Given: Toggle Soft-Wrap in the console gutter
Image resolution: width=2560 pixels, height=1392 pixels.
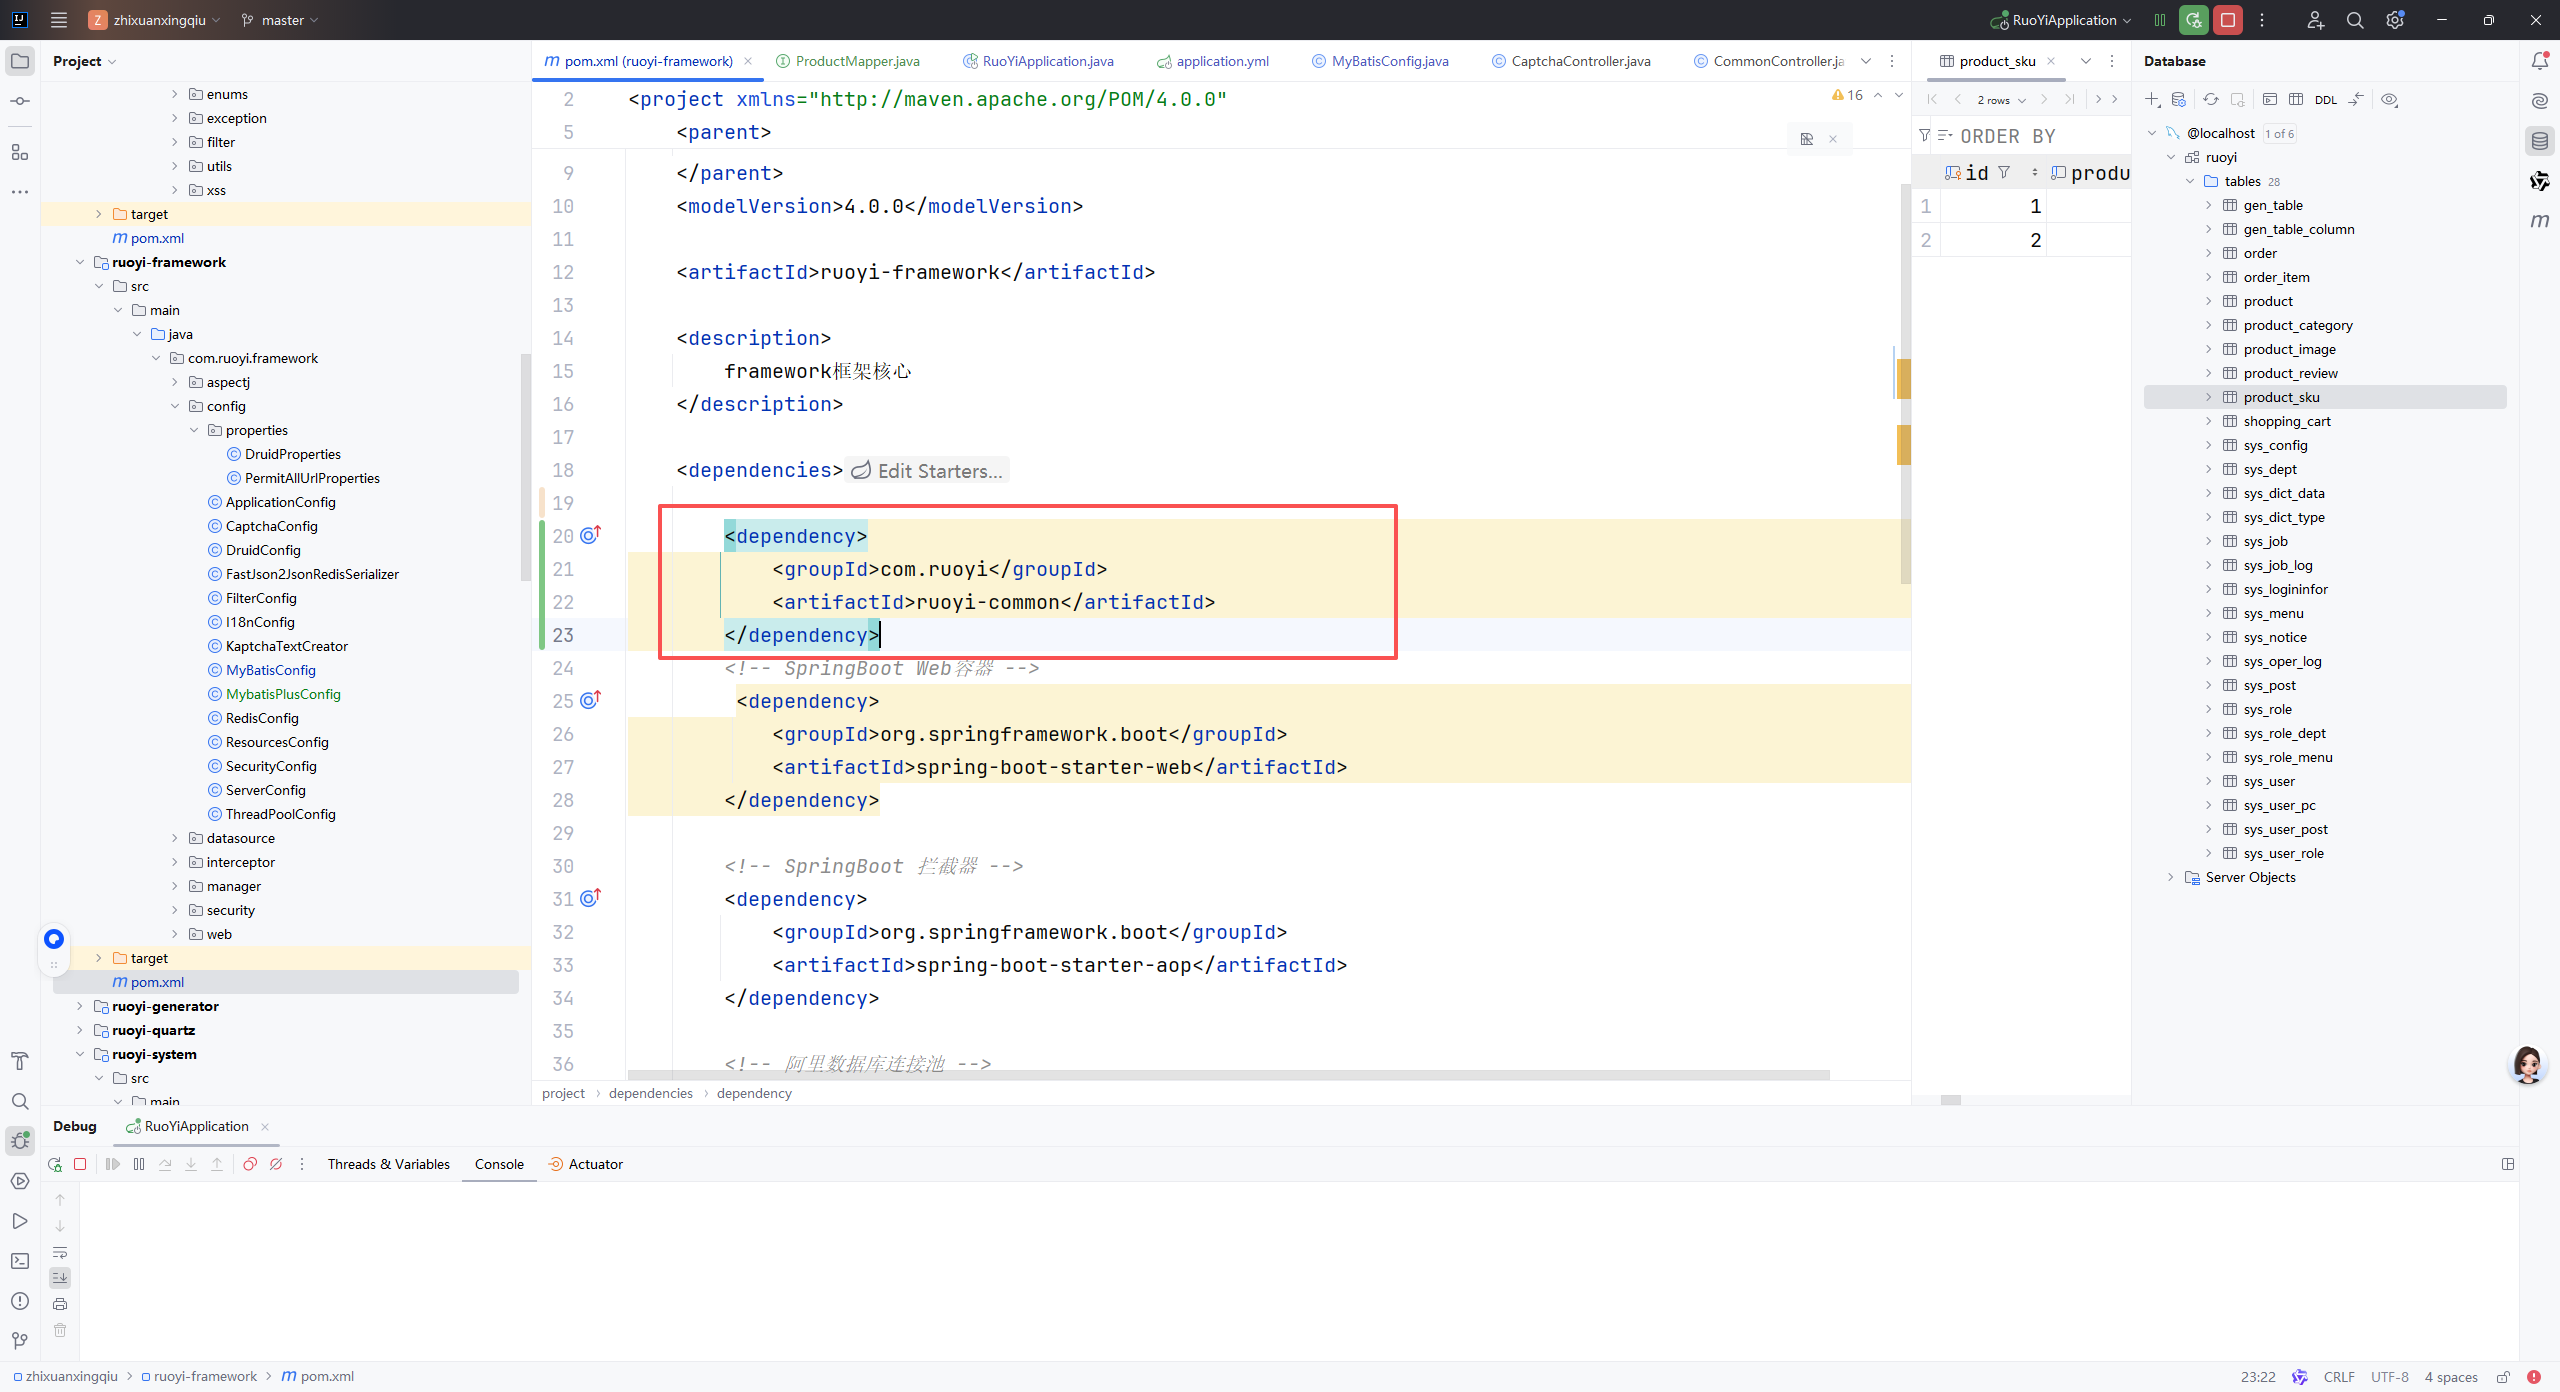Looking at the screenshot, I should click(x=60, y=1252).
